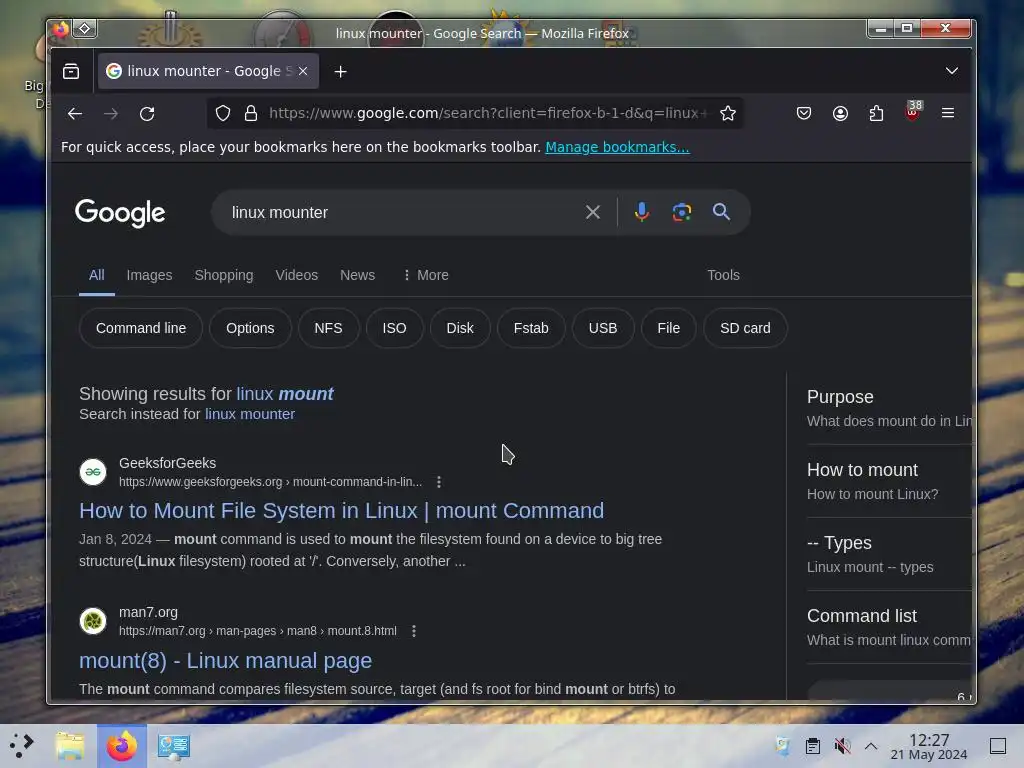Viewport: 1024px width, 768px height.
Task: Filter by the SD card chip
Action: click(745, 328)
